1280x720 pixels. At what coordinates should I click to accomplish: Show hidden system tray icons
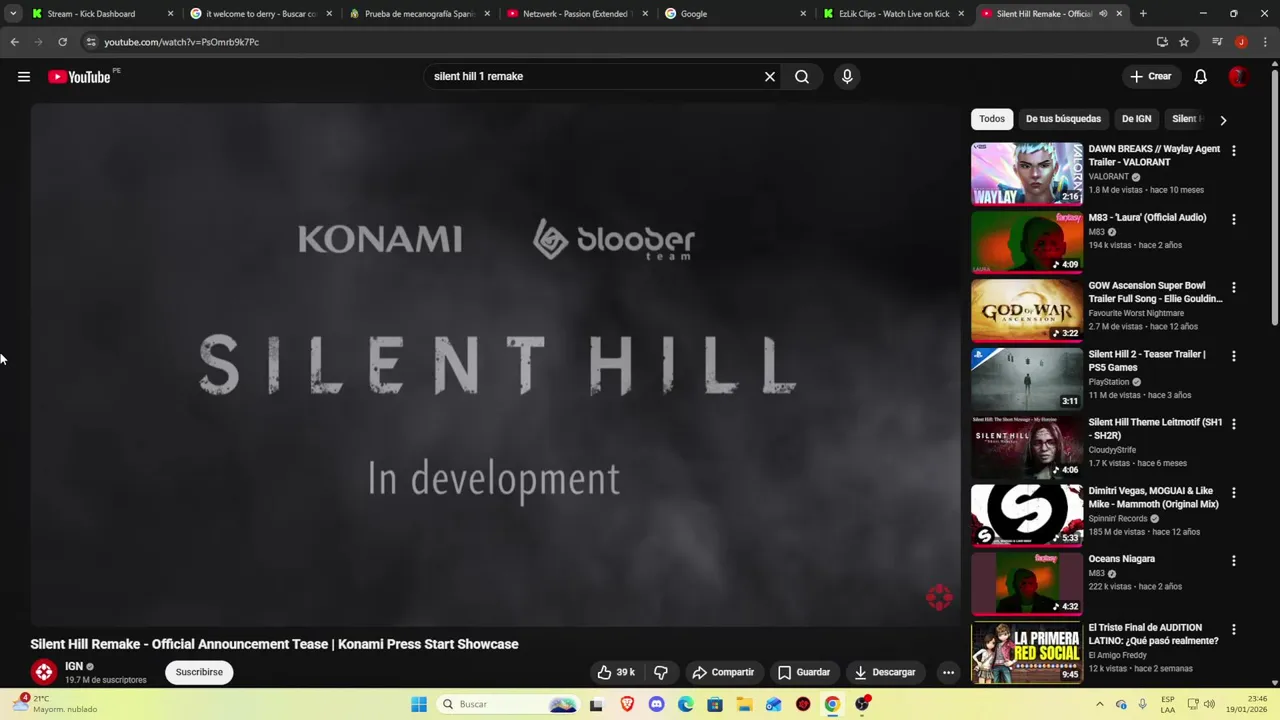click(x=1100, y=704)
